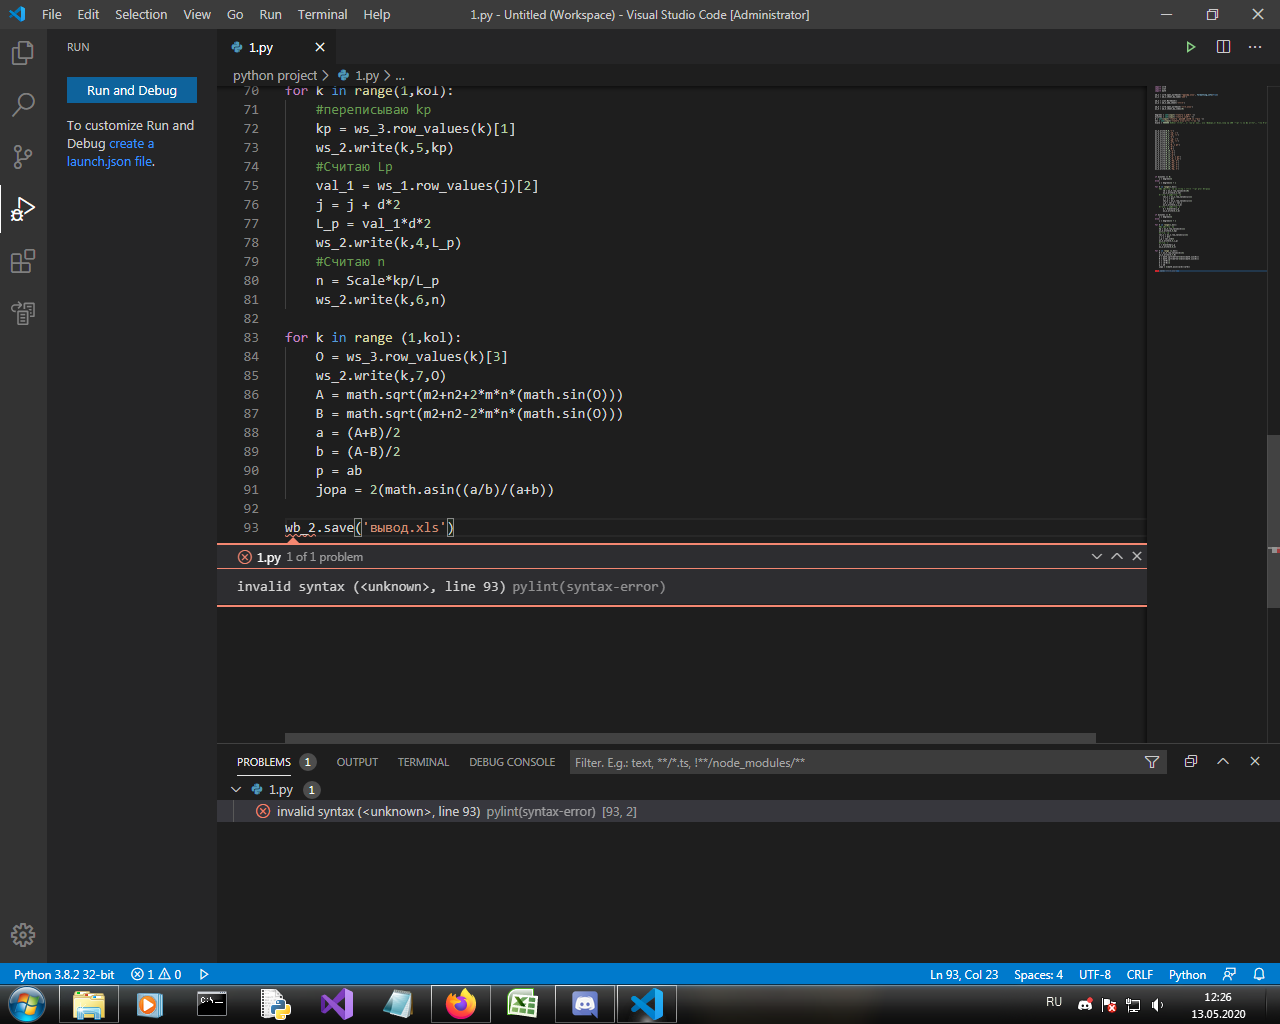Go to previous problem in peek view
This screenshot has height=1024, width=1280.
click(1117, 556)
